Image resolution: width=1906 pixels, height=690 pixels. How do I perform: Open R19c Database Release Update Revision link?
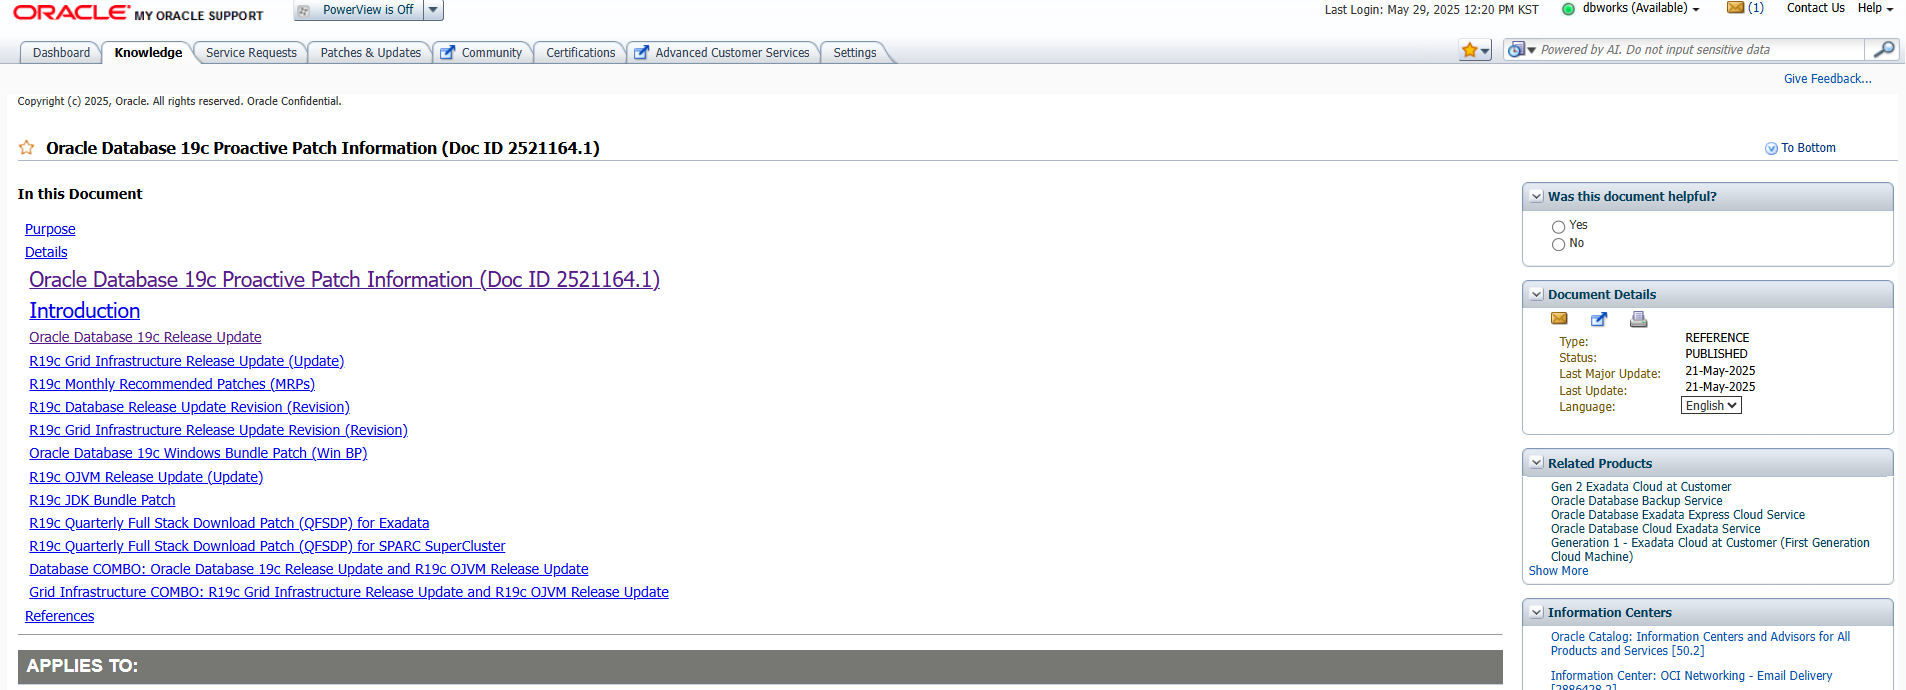point(189,407)
